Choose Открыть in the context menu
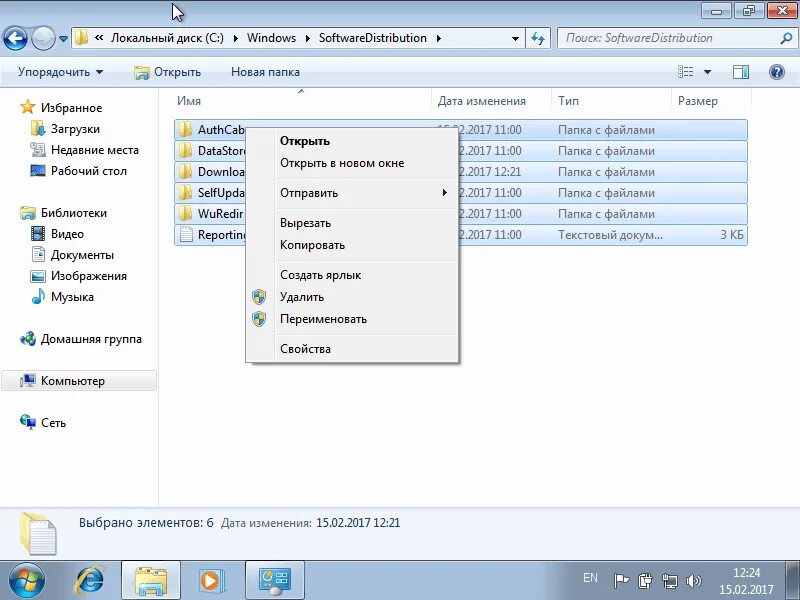 (352, 141)
